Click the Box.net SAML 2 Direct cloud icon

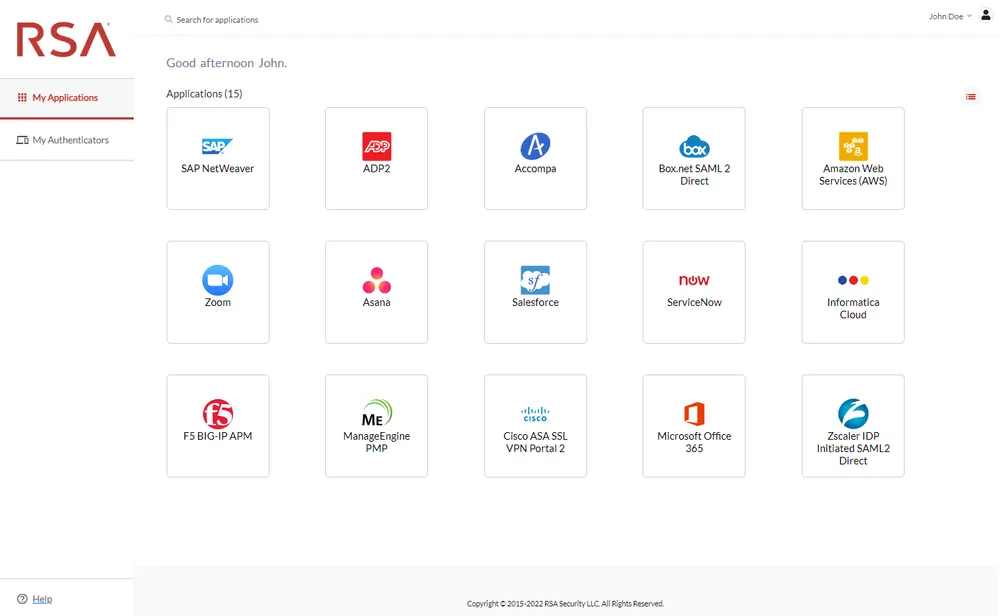694,147
